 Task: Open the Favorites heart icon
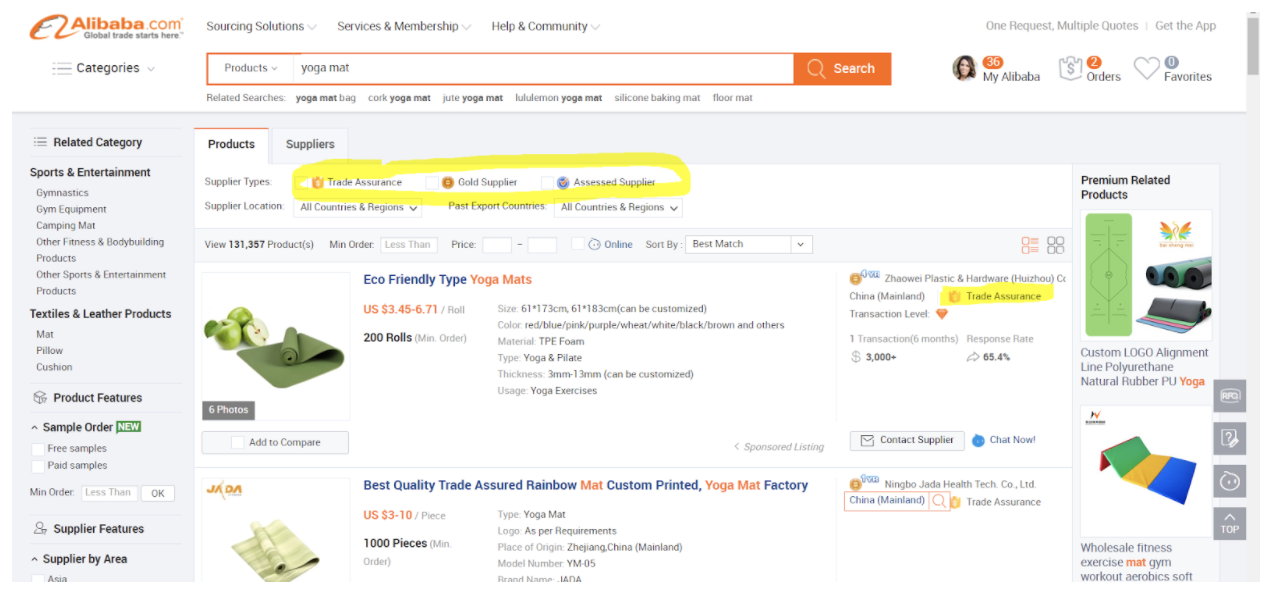pyautogui.click(x=1146, y=69)
